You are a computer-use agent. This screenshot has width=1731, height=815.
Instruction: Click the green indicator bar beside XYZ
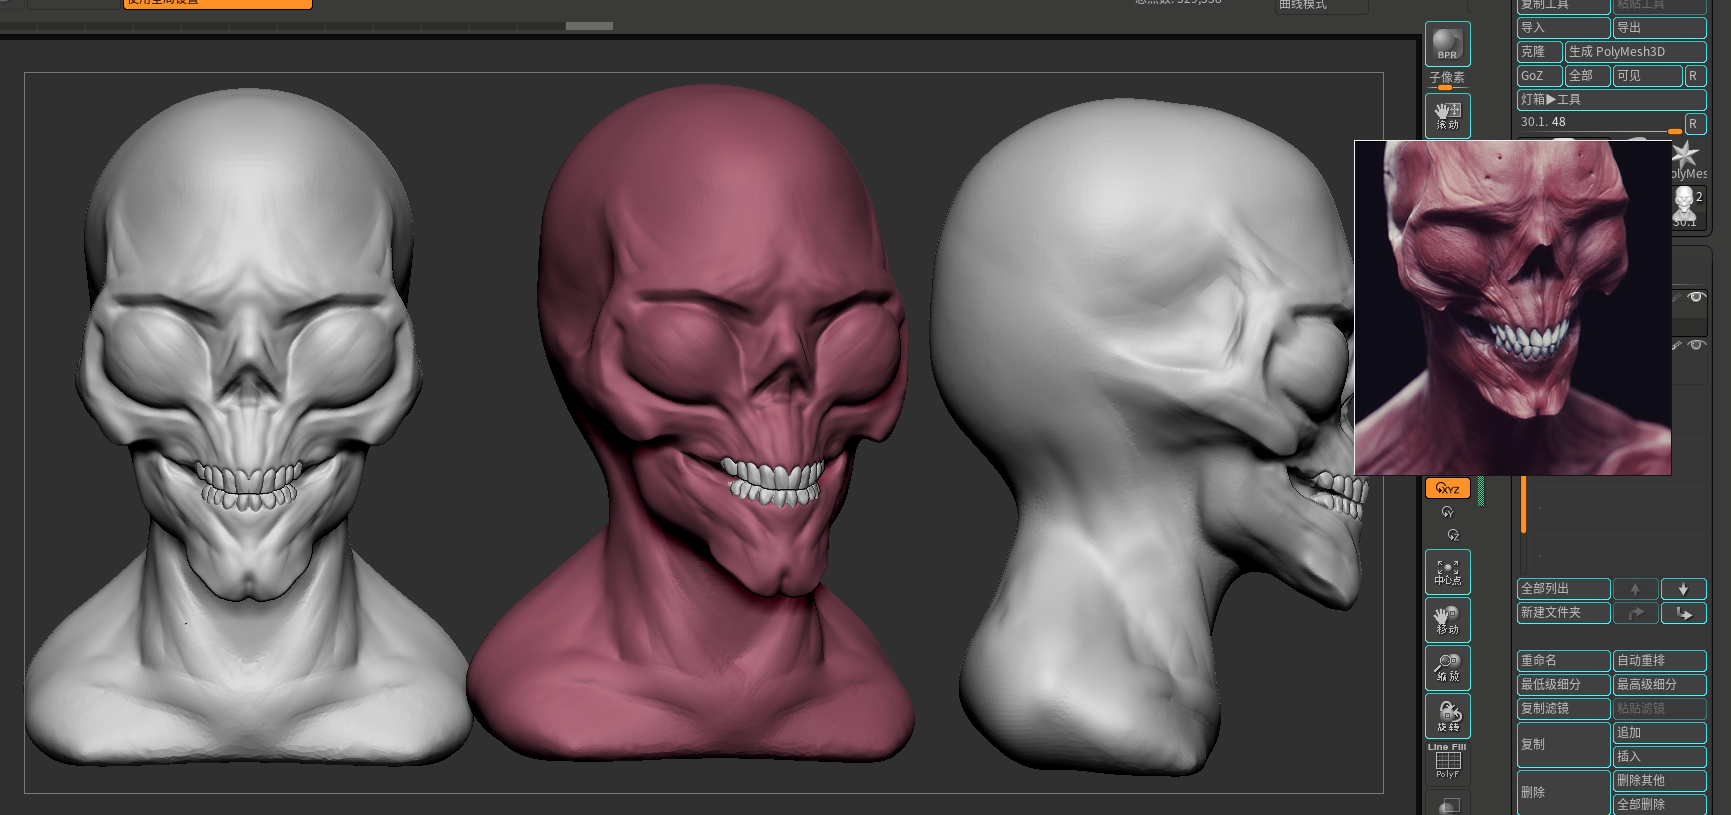click(x=1481, y=491)
